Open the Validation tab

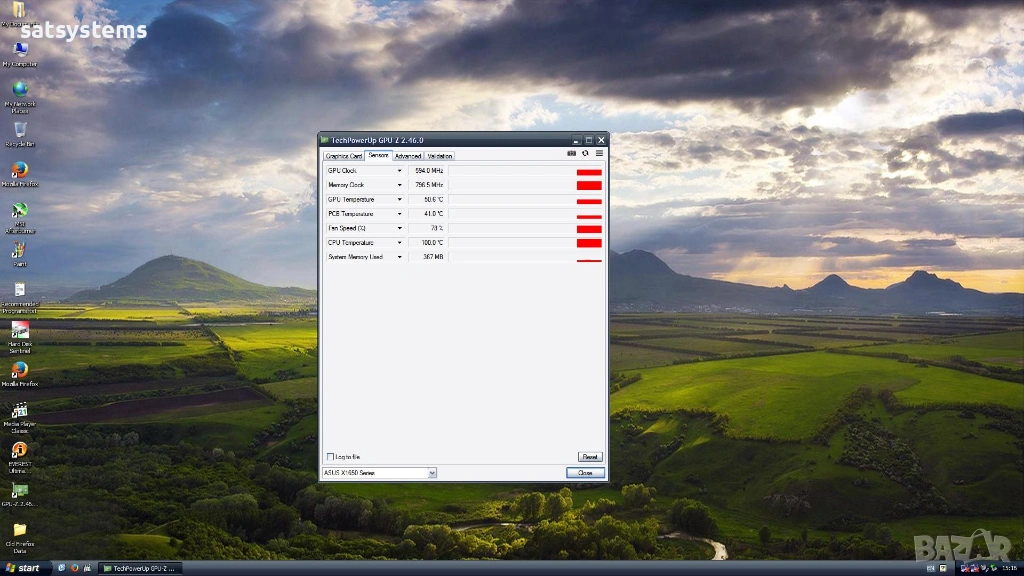pyautogui.click(x=440, y=156)
